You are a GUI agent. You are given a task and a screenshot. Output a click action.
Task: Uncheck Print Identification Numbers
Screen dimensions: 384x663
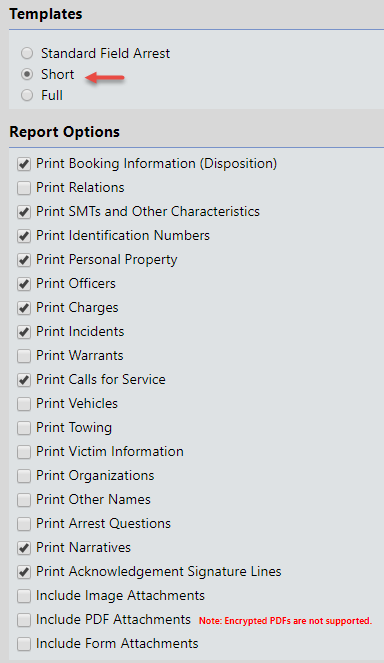pyautogui.click(x=24, y=236)
